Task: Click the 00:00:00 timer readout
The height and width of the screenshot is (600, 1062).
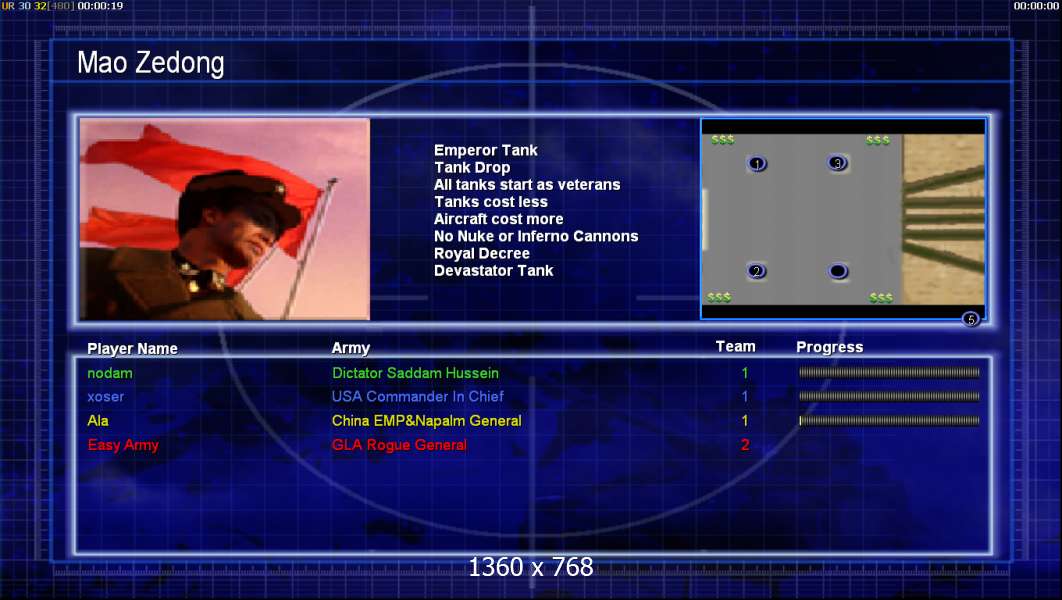Action: pyautogui.click(x=1036, y=5)
